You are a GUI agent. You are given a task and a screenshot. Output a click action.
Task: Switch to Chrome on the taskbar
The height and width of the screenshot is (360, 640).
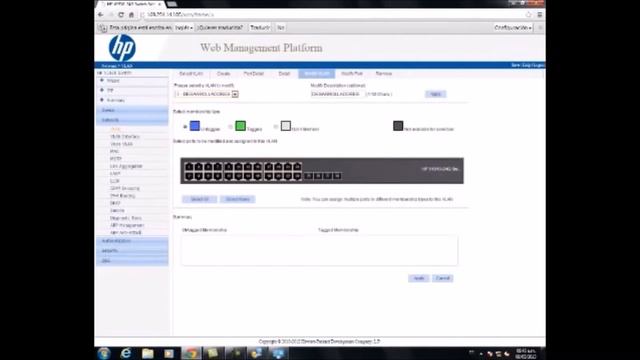pos(191,353)
